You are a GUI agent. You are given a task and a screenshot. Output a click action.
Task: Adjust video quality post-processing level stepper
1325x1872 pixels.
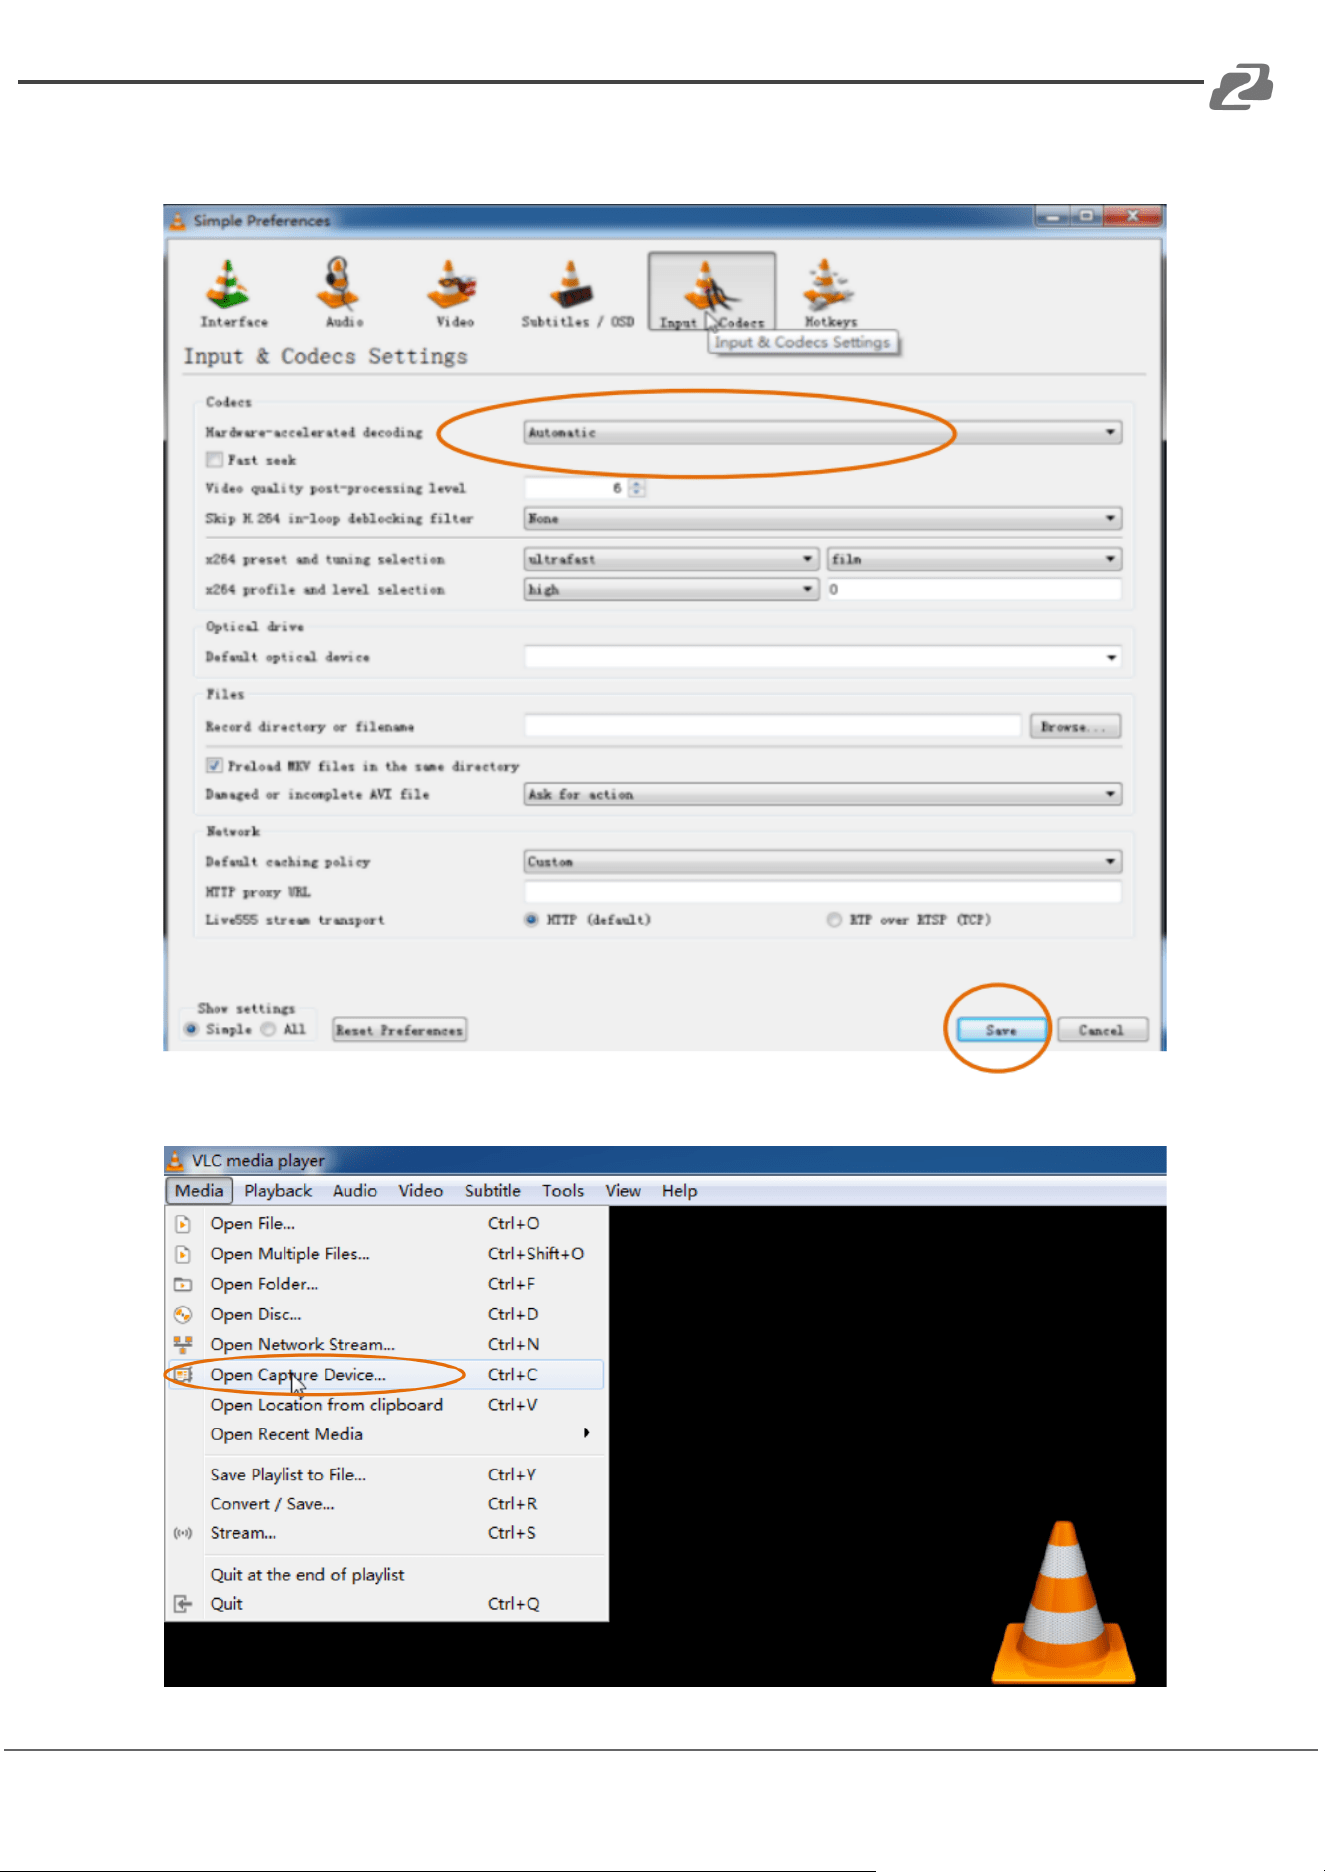(637, 488)
